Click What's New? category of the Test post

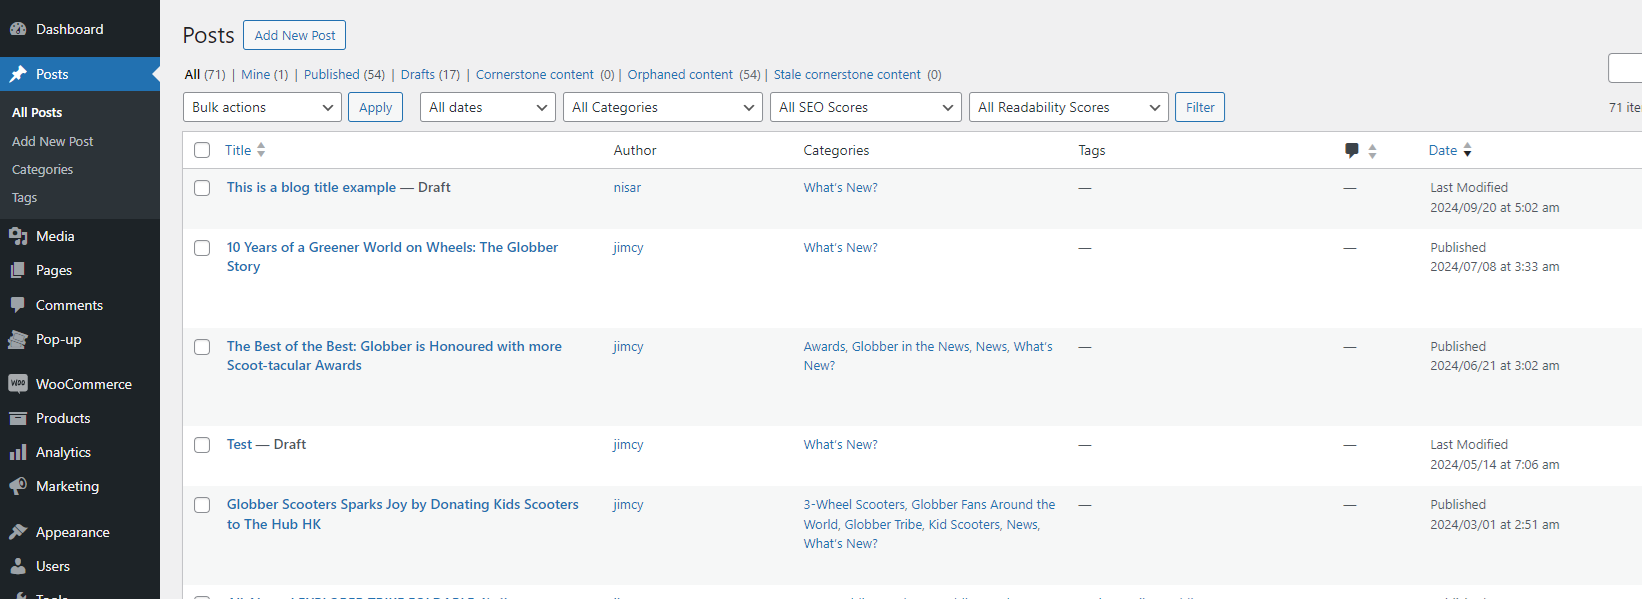click(840, 444)
